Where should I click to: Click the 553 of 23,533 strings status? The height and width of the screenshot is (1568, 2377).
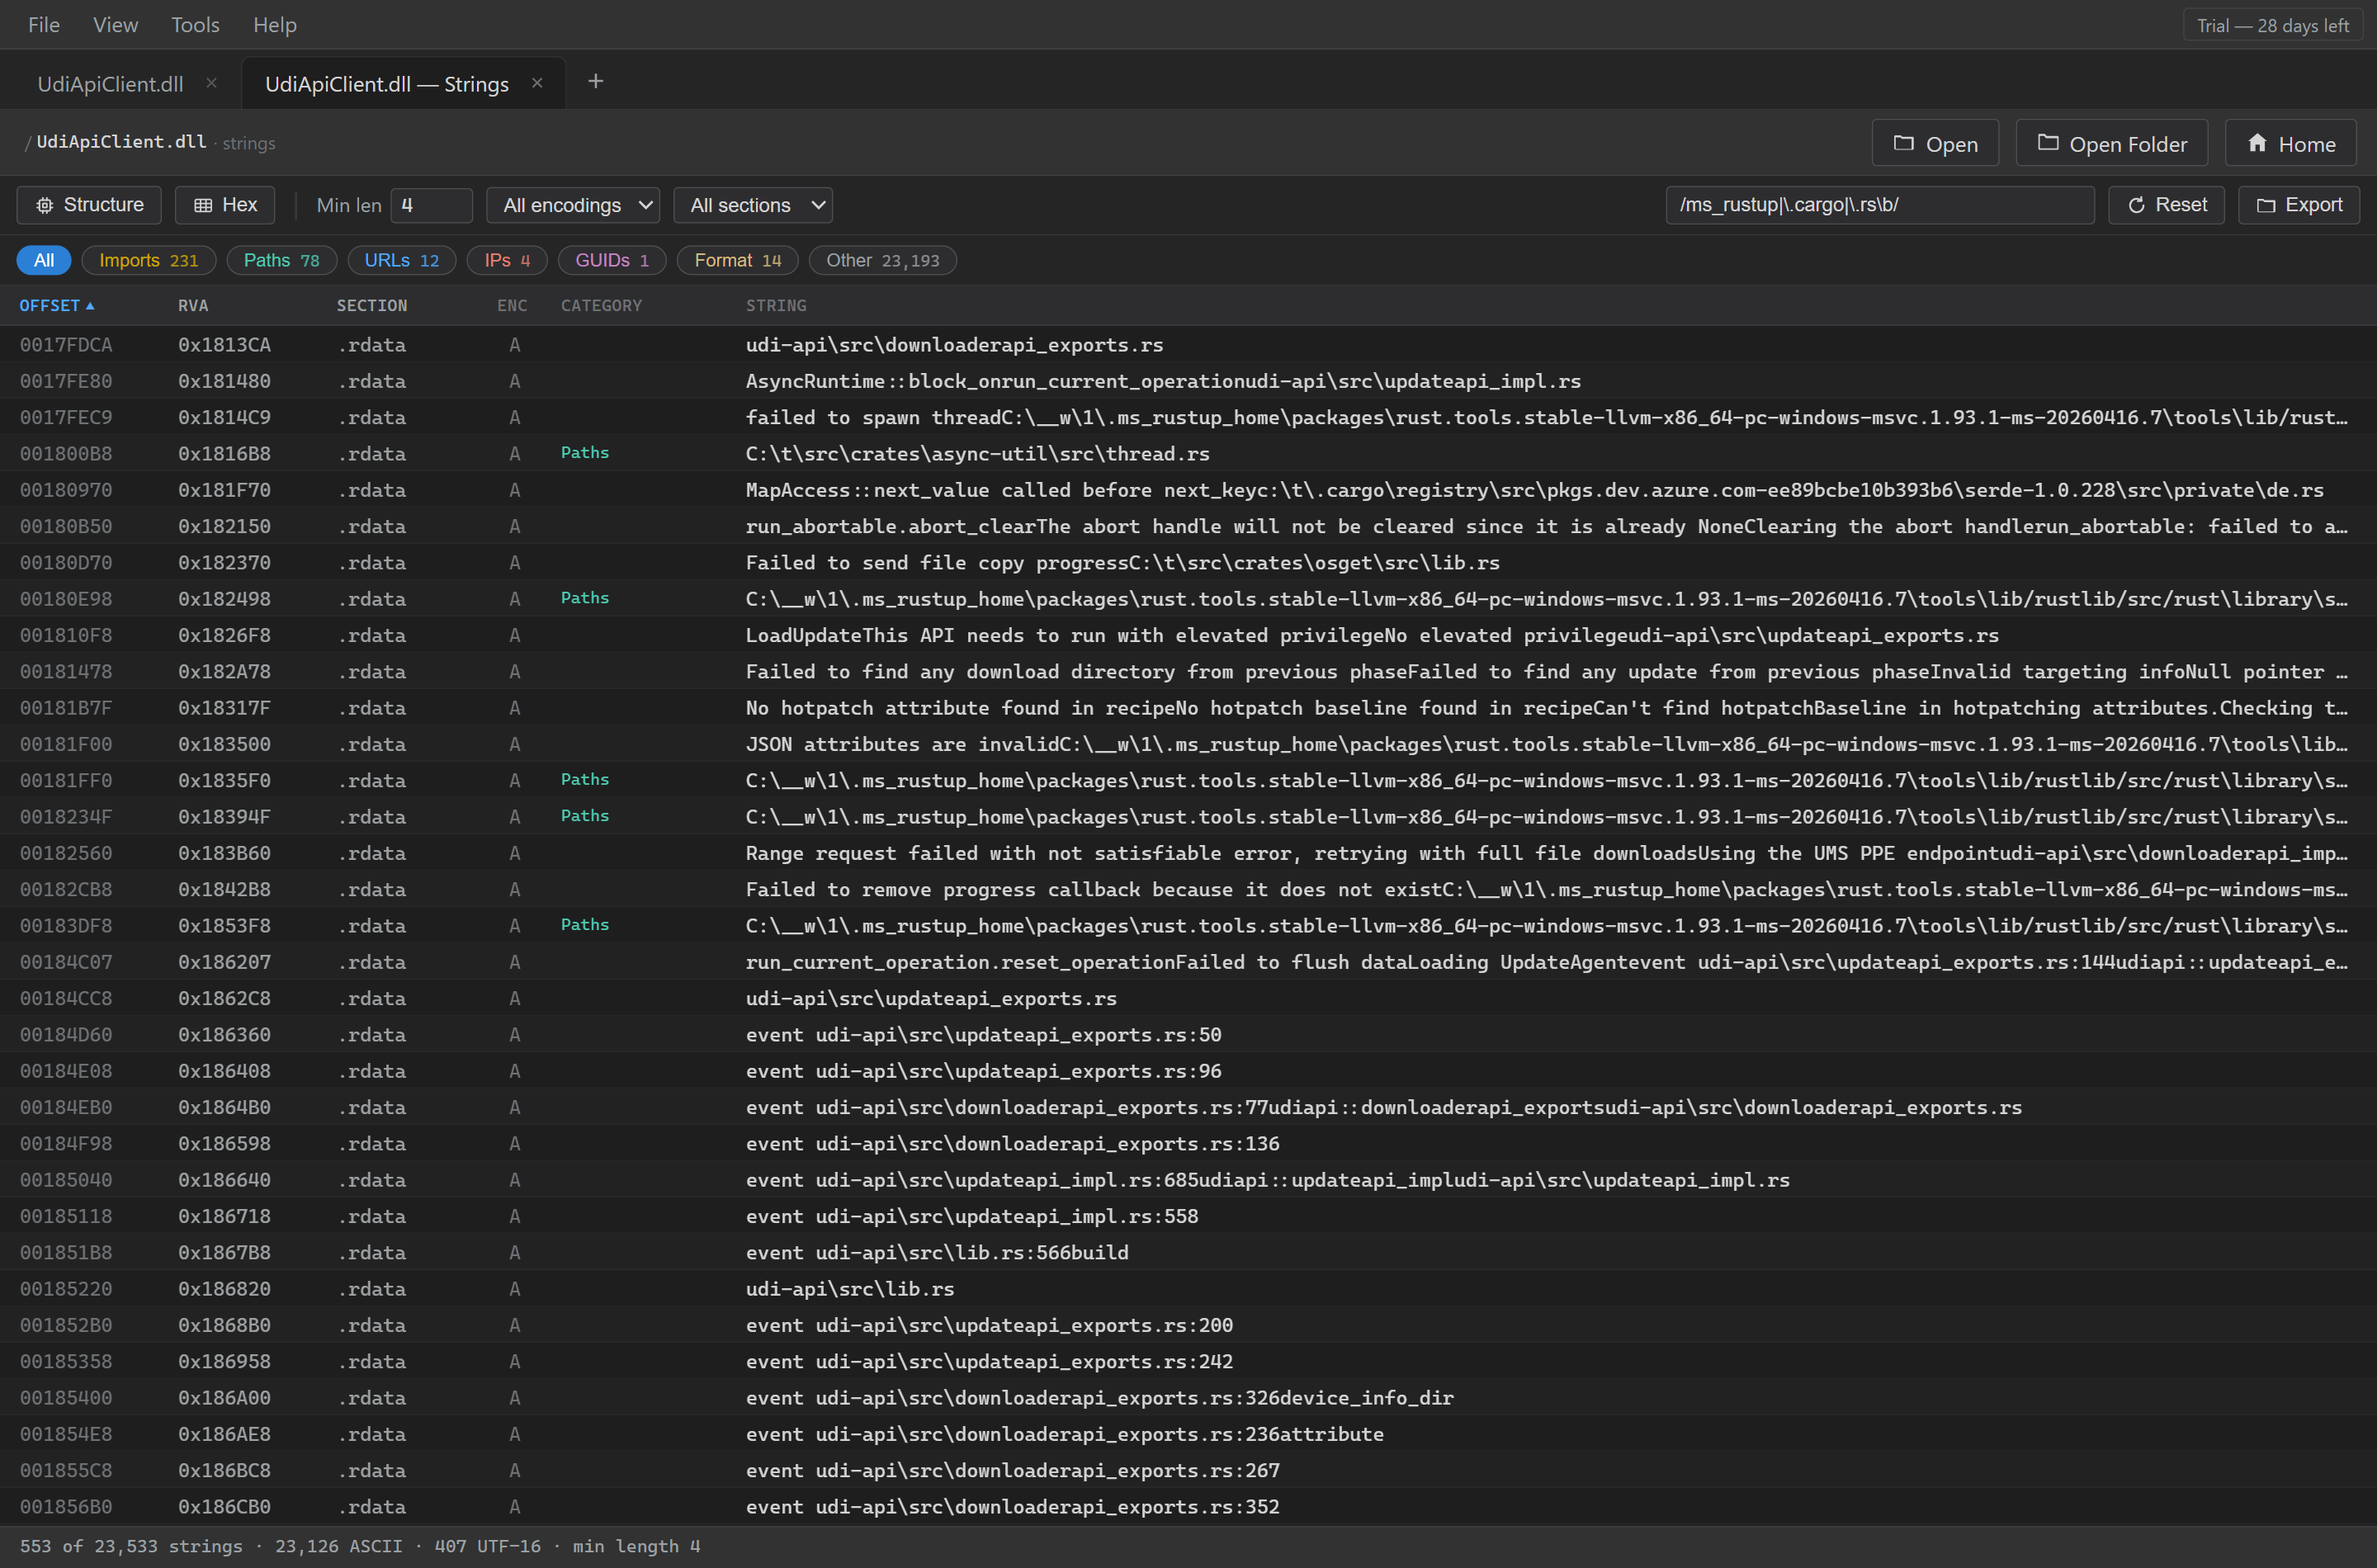pyautogui.click(x=131, y=1546)
